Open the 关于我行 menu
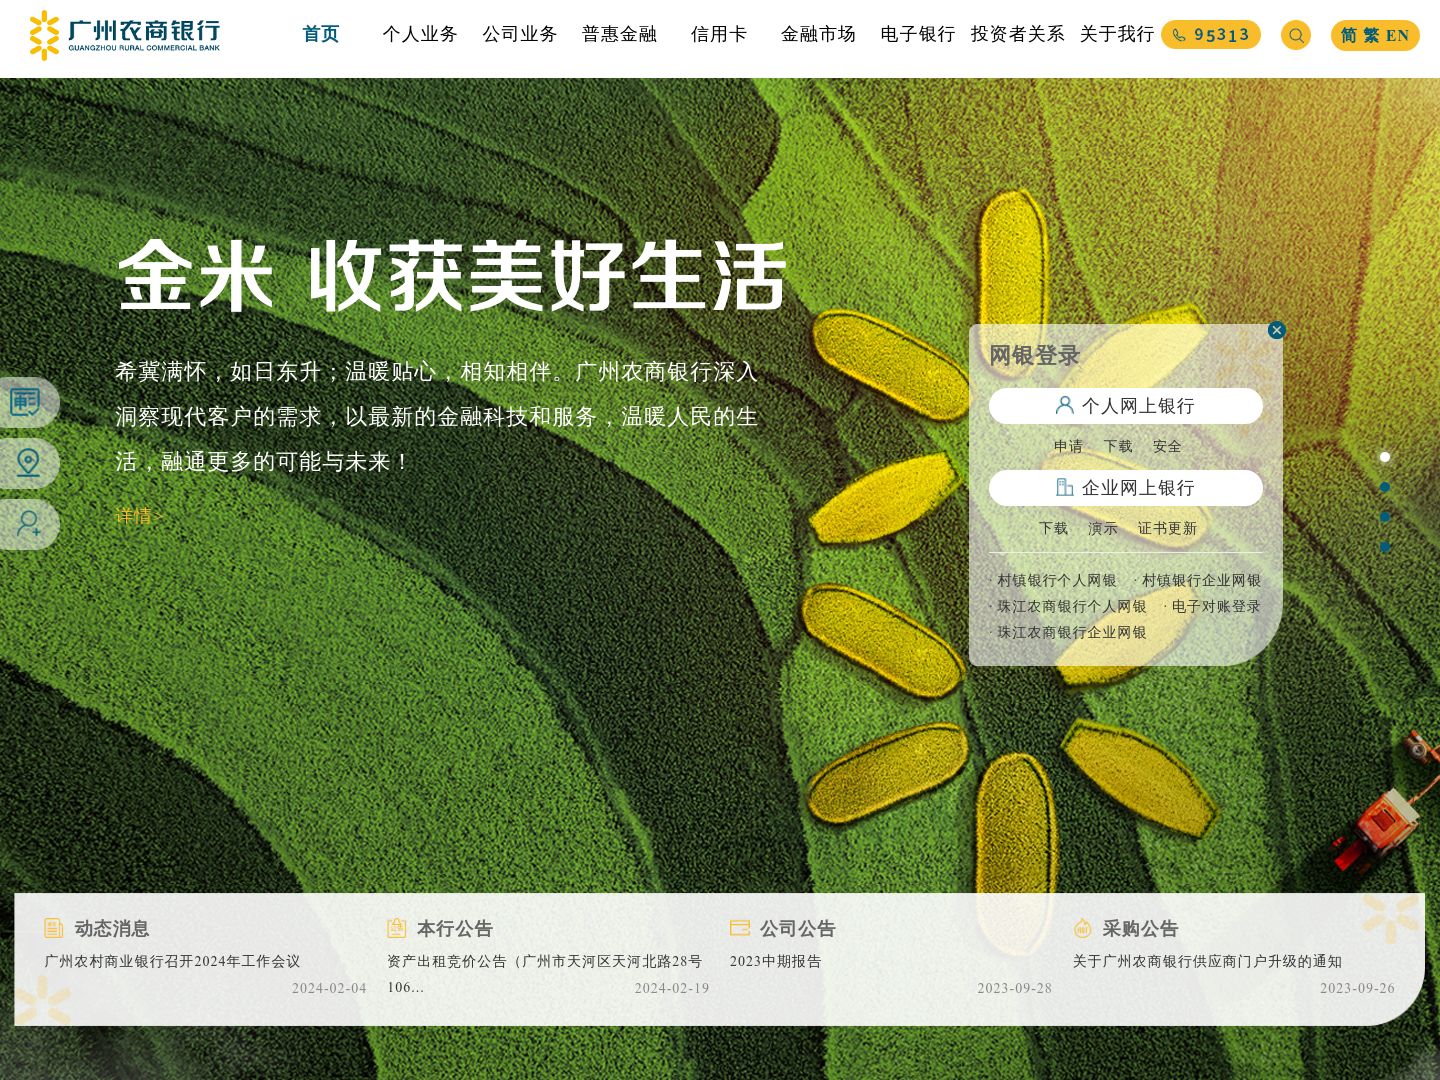The height and width of the screenshot is (1080, 1440). (x=1117, y=34)
